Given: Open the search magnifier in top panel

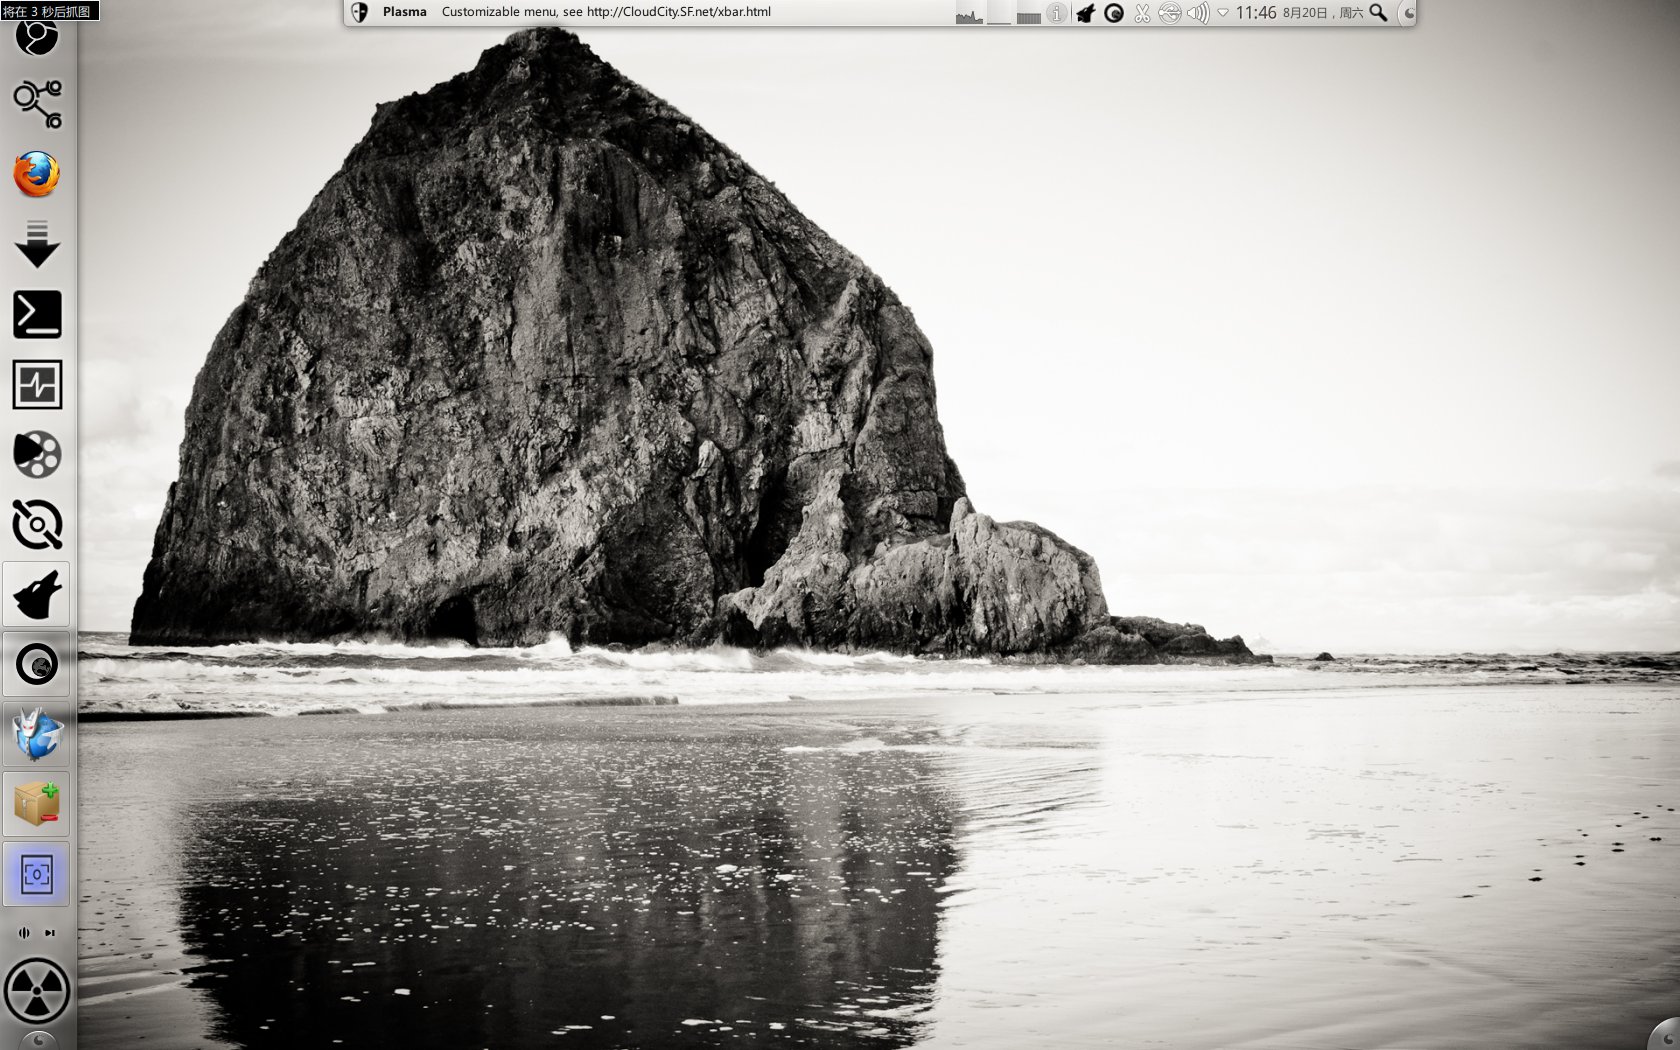Looking at the screenshot, I should [x=1378, y=13].
